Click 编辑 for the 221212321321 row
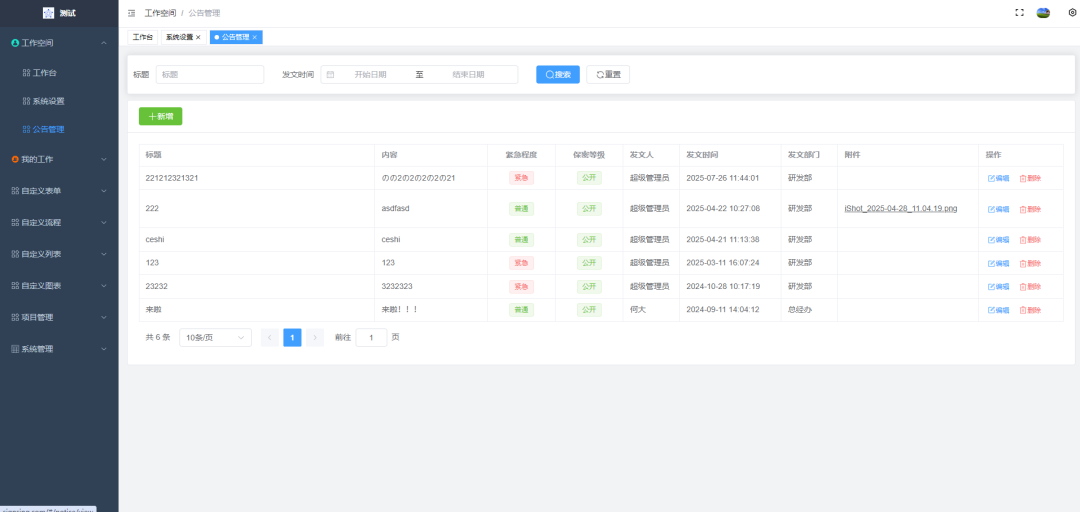Viewport: 1080px width, 512px height. point(998,178)
